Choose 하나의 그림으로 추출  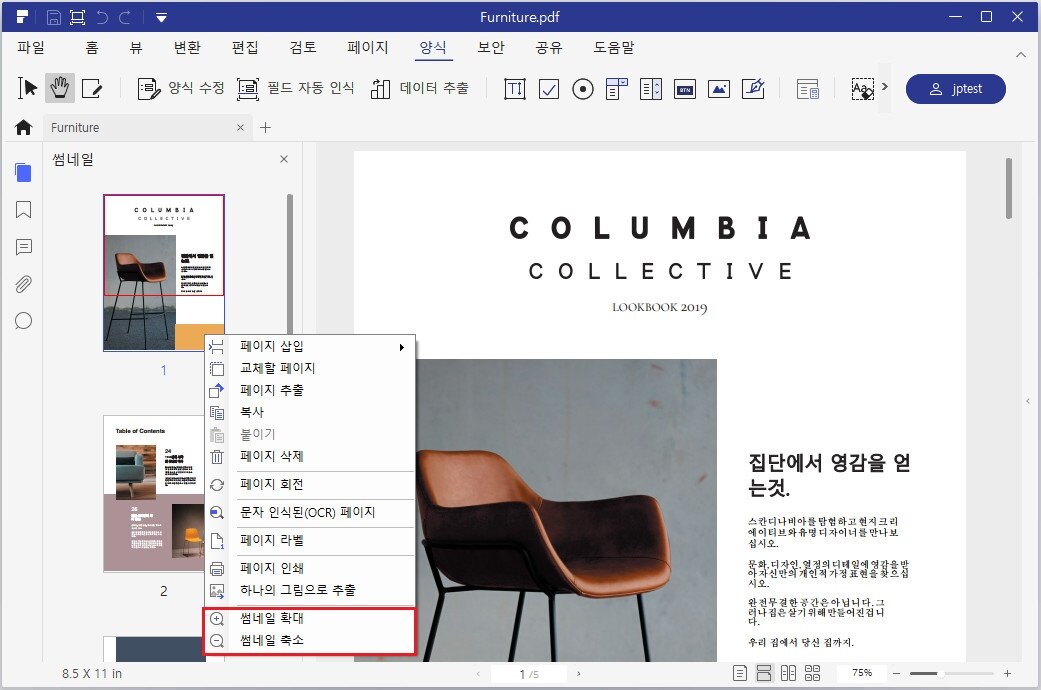point(310,590)
